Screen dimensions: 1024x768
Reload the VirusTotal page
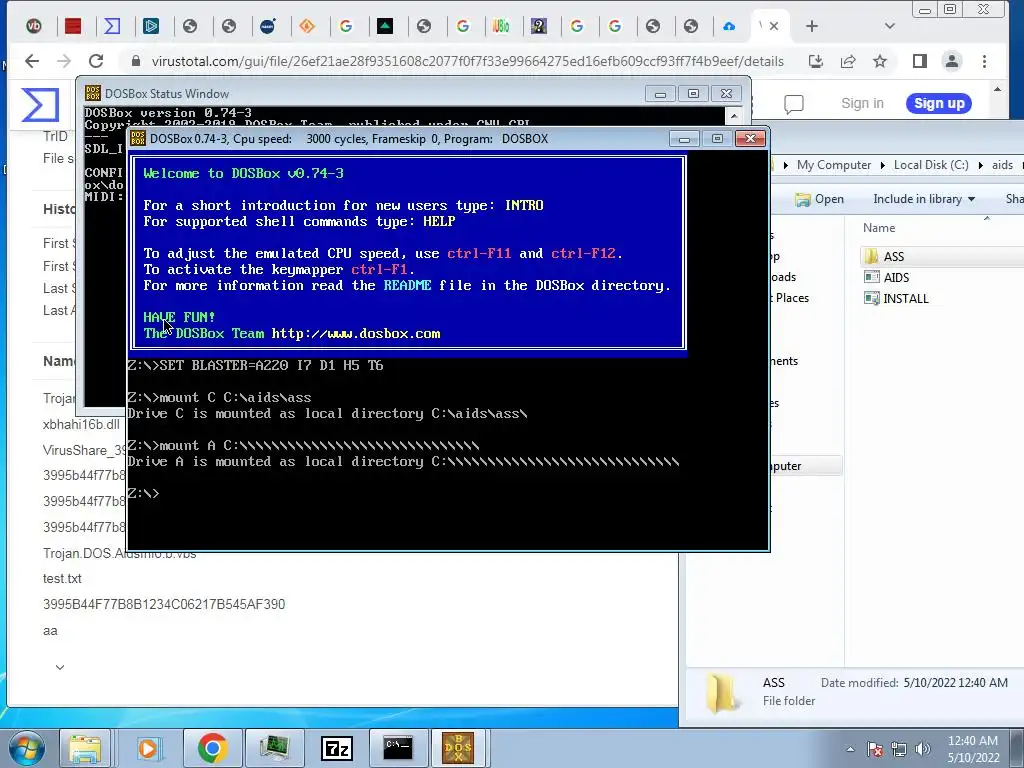[x=96, y=61]
